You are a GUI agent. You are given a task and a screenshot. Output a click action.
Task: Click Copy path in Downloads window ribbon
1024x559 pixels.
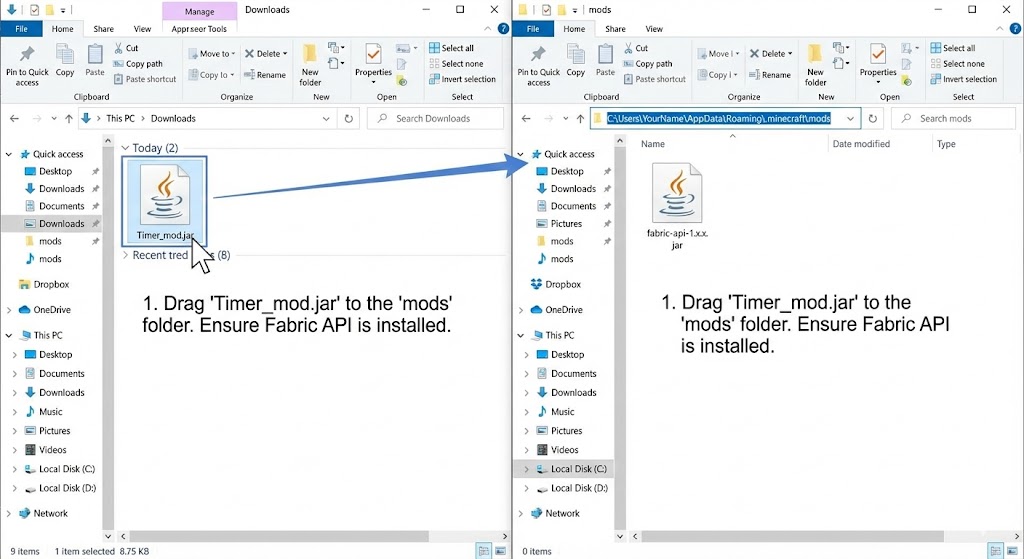click(138, 63)
